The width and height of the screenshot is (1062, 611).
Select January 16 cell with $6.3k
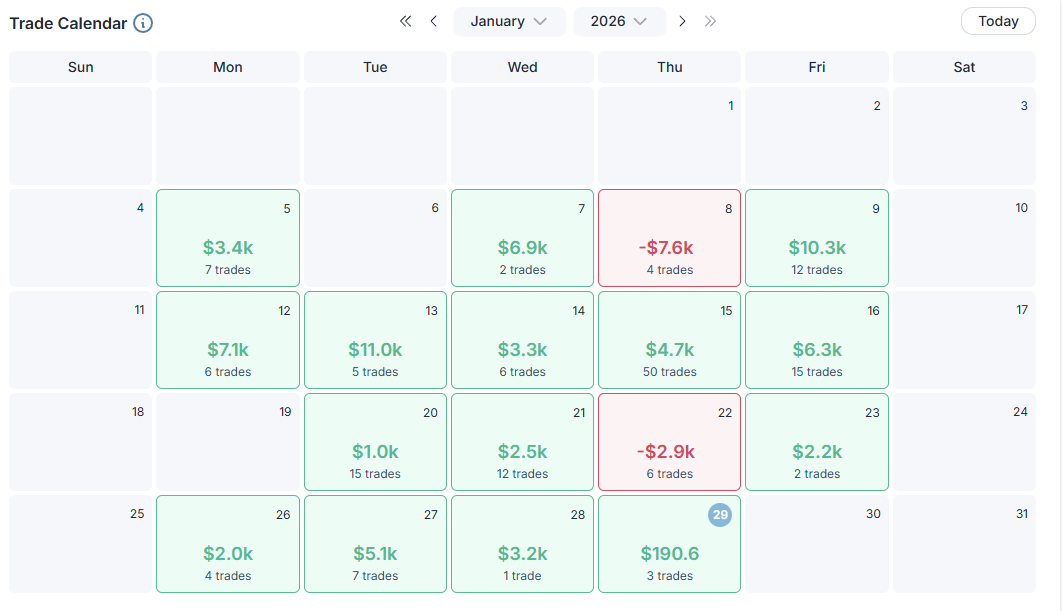pos(817,340)
